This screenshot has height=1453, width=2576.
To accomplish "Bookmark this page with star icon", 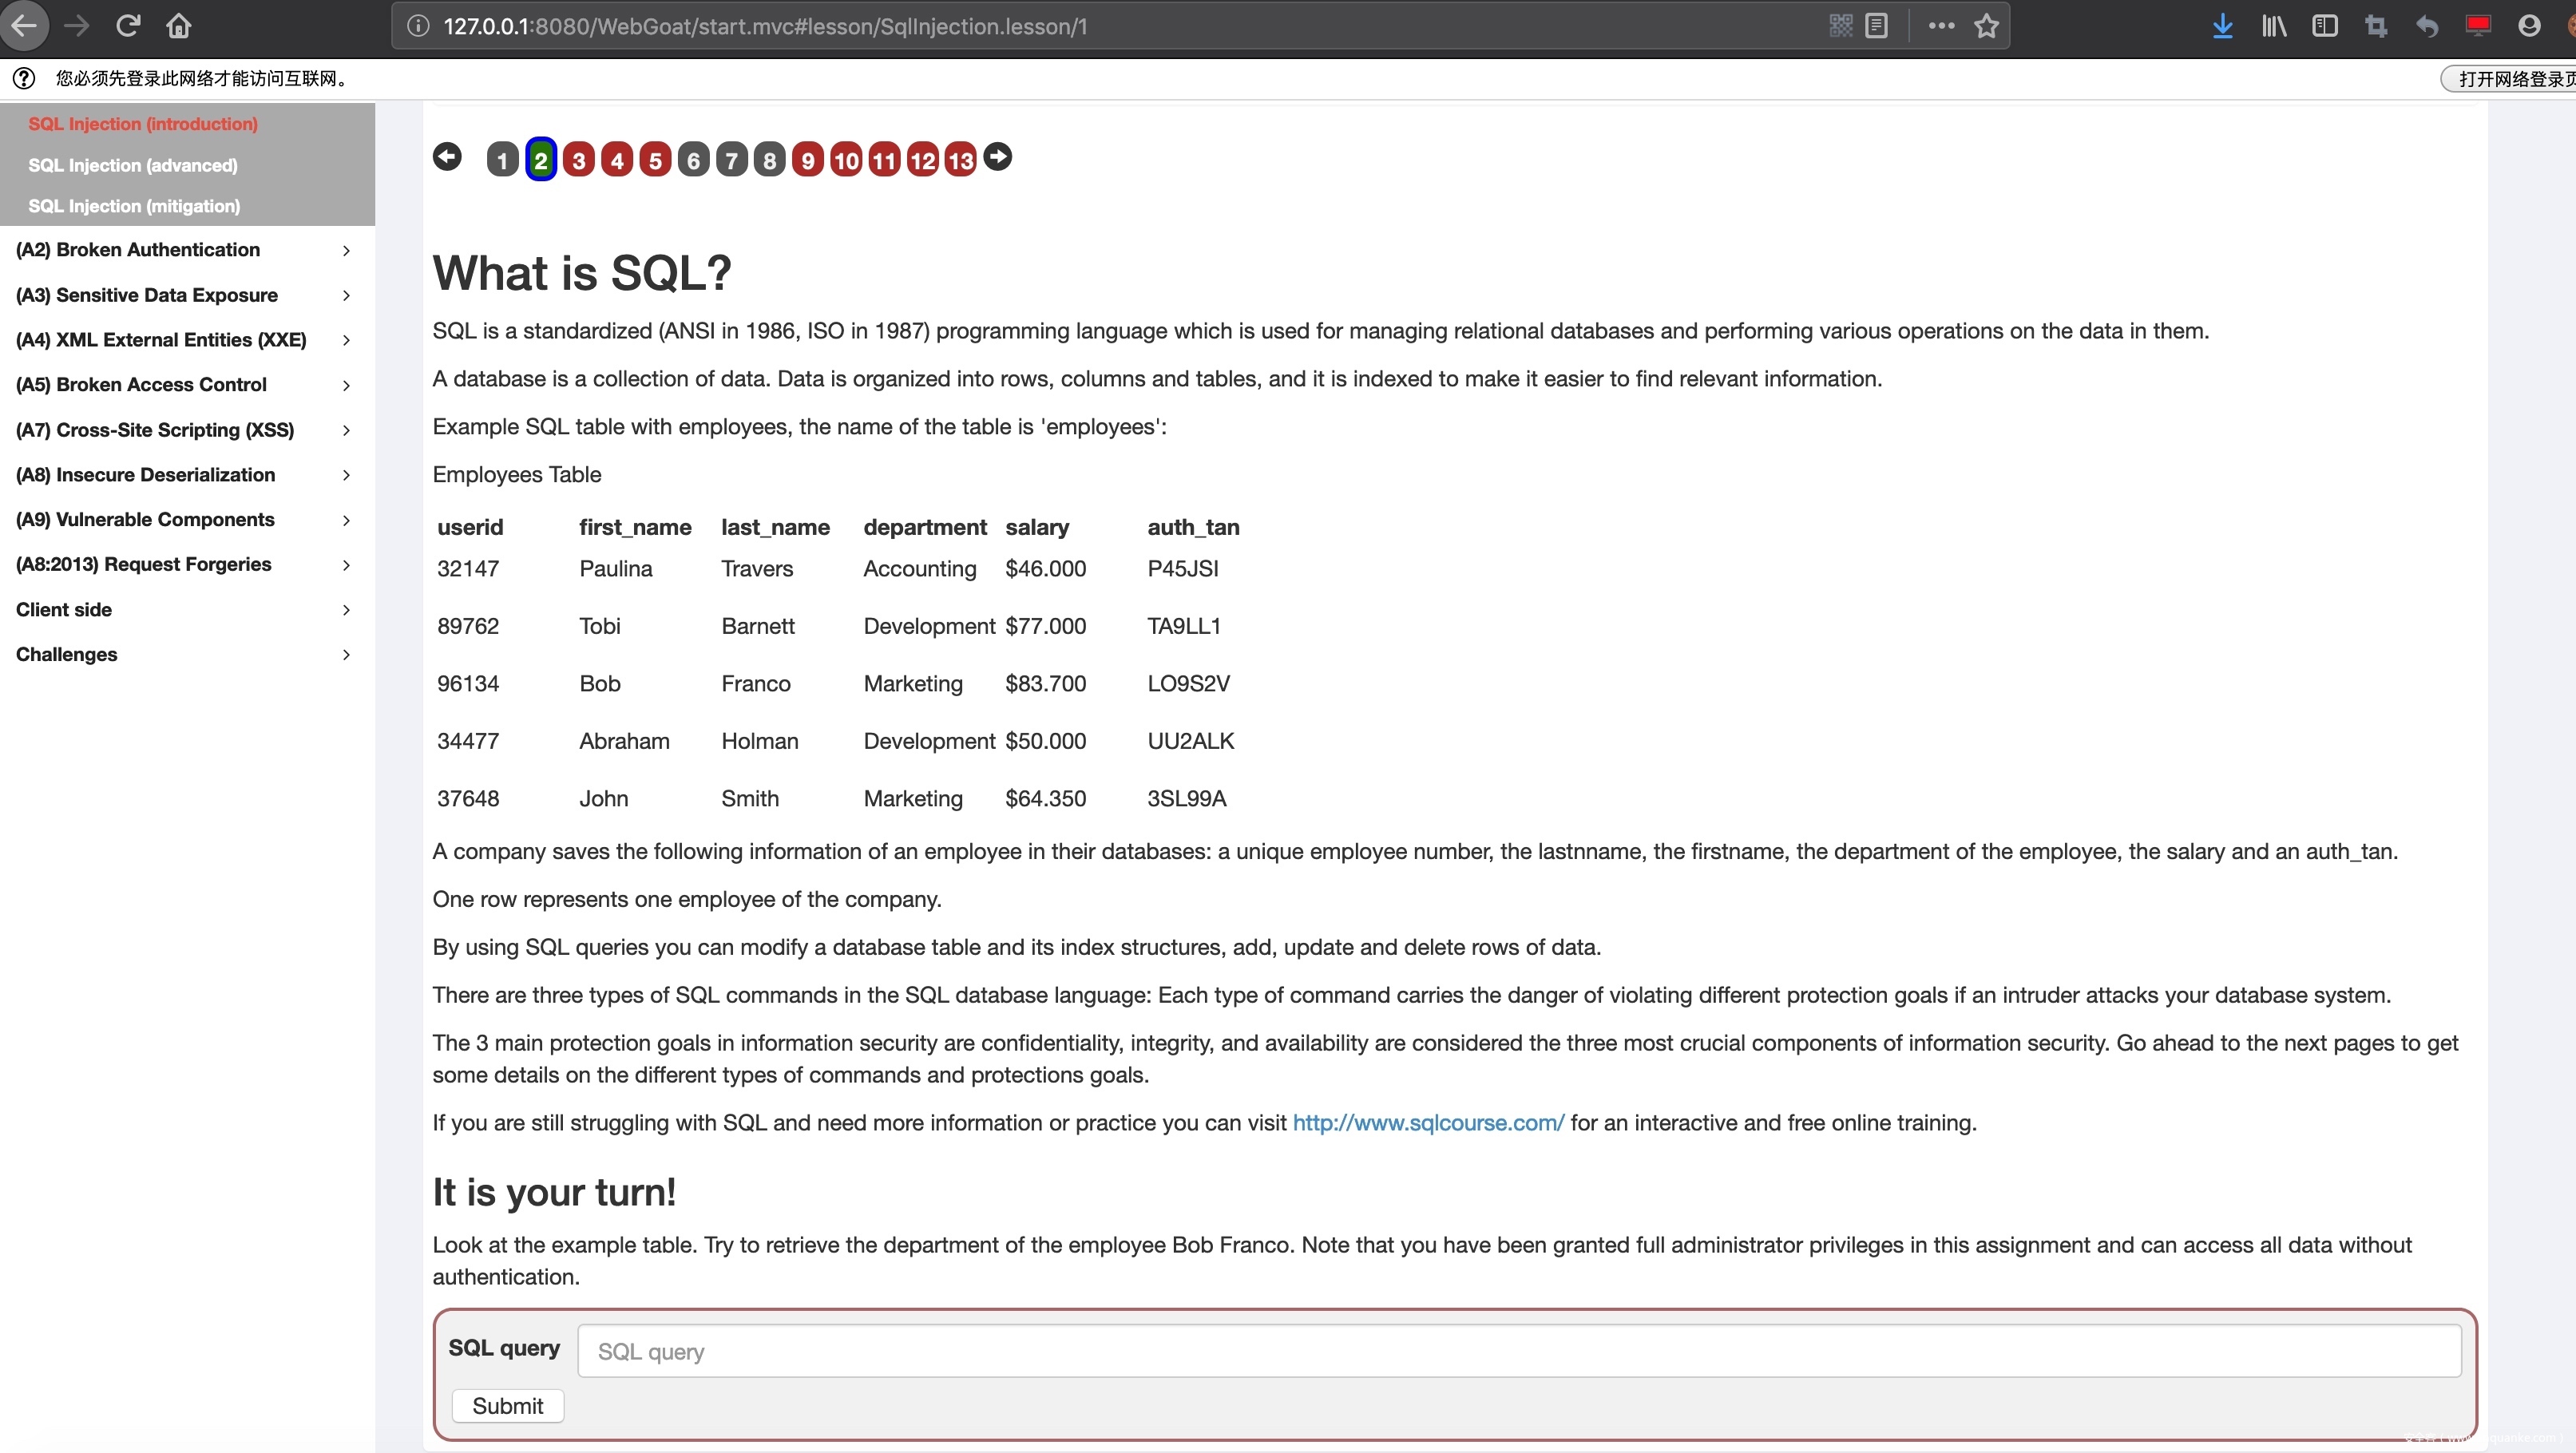I will (x=1986, y=26).
